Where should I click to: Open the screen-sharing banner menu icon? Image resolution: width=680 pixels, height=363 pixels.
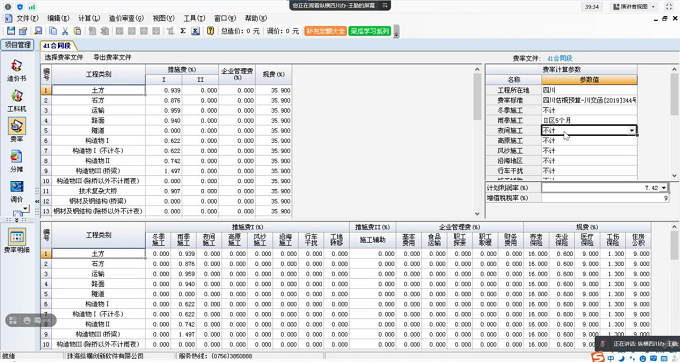click(385, 6)
